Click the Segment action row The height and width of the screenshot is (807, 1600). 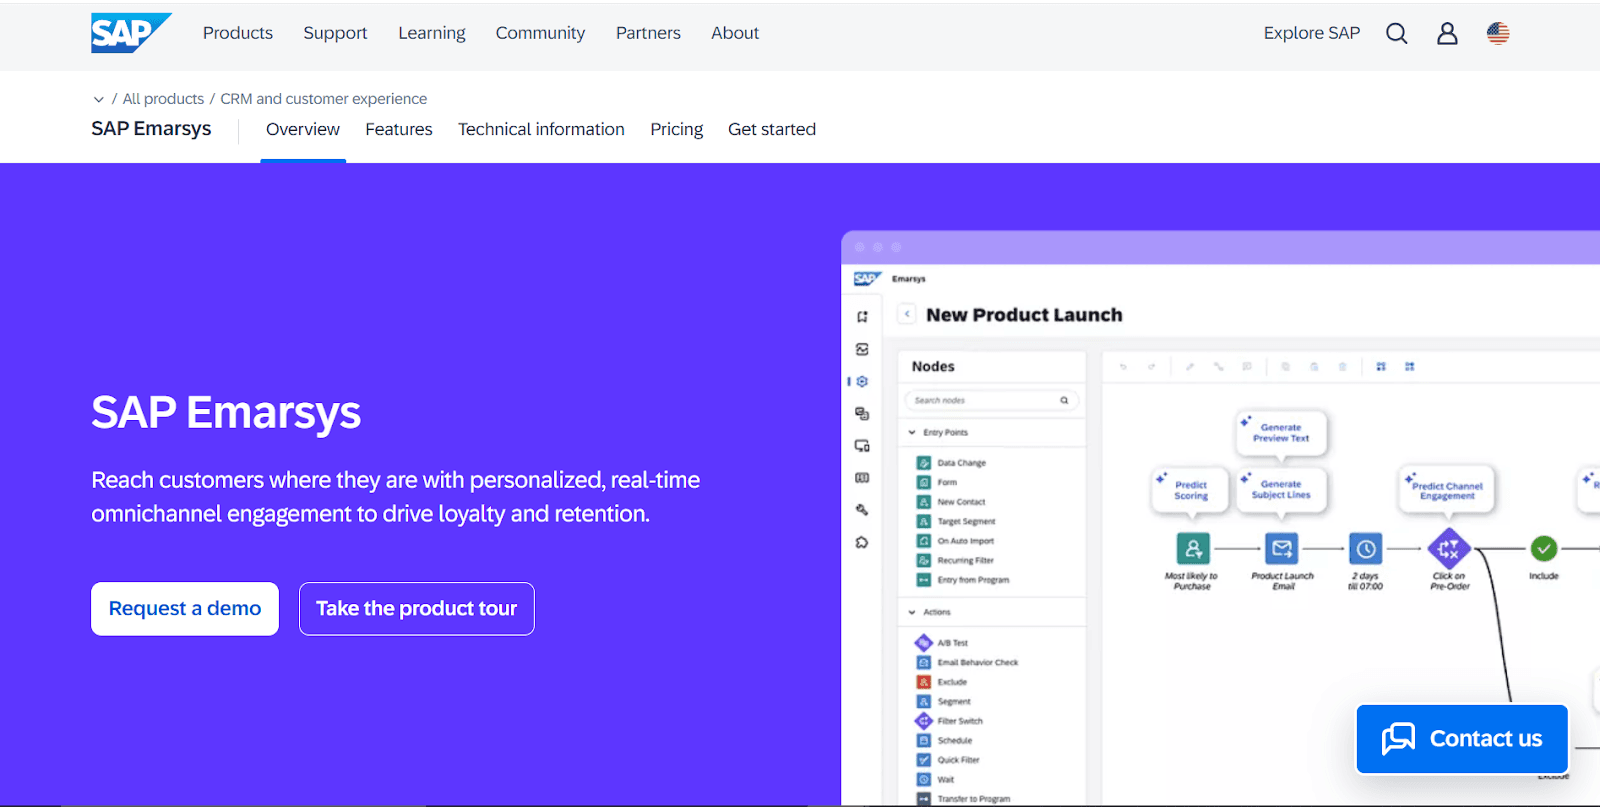coord(944,702)
